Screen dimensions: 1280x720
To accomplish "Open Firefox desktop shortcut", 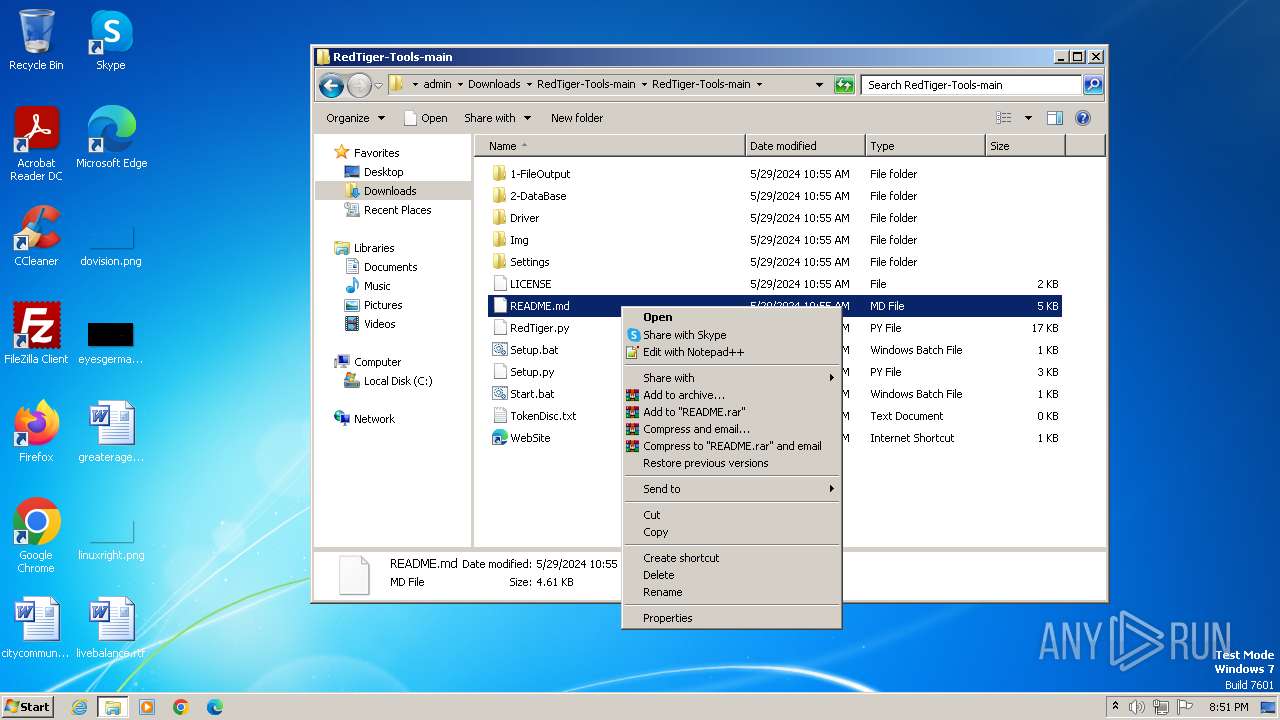I will [x=36, y=431].
